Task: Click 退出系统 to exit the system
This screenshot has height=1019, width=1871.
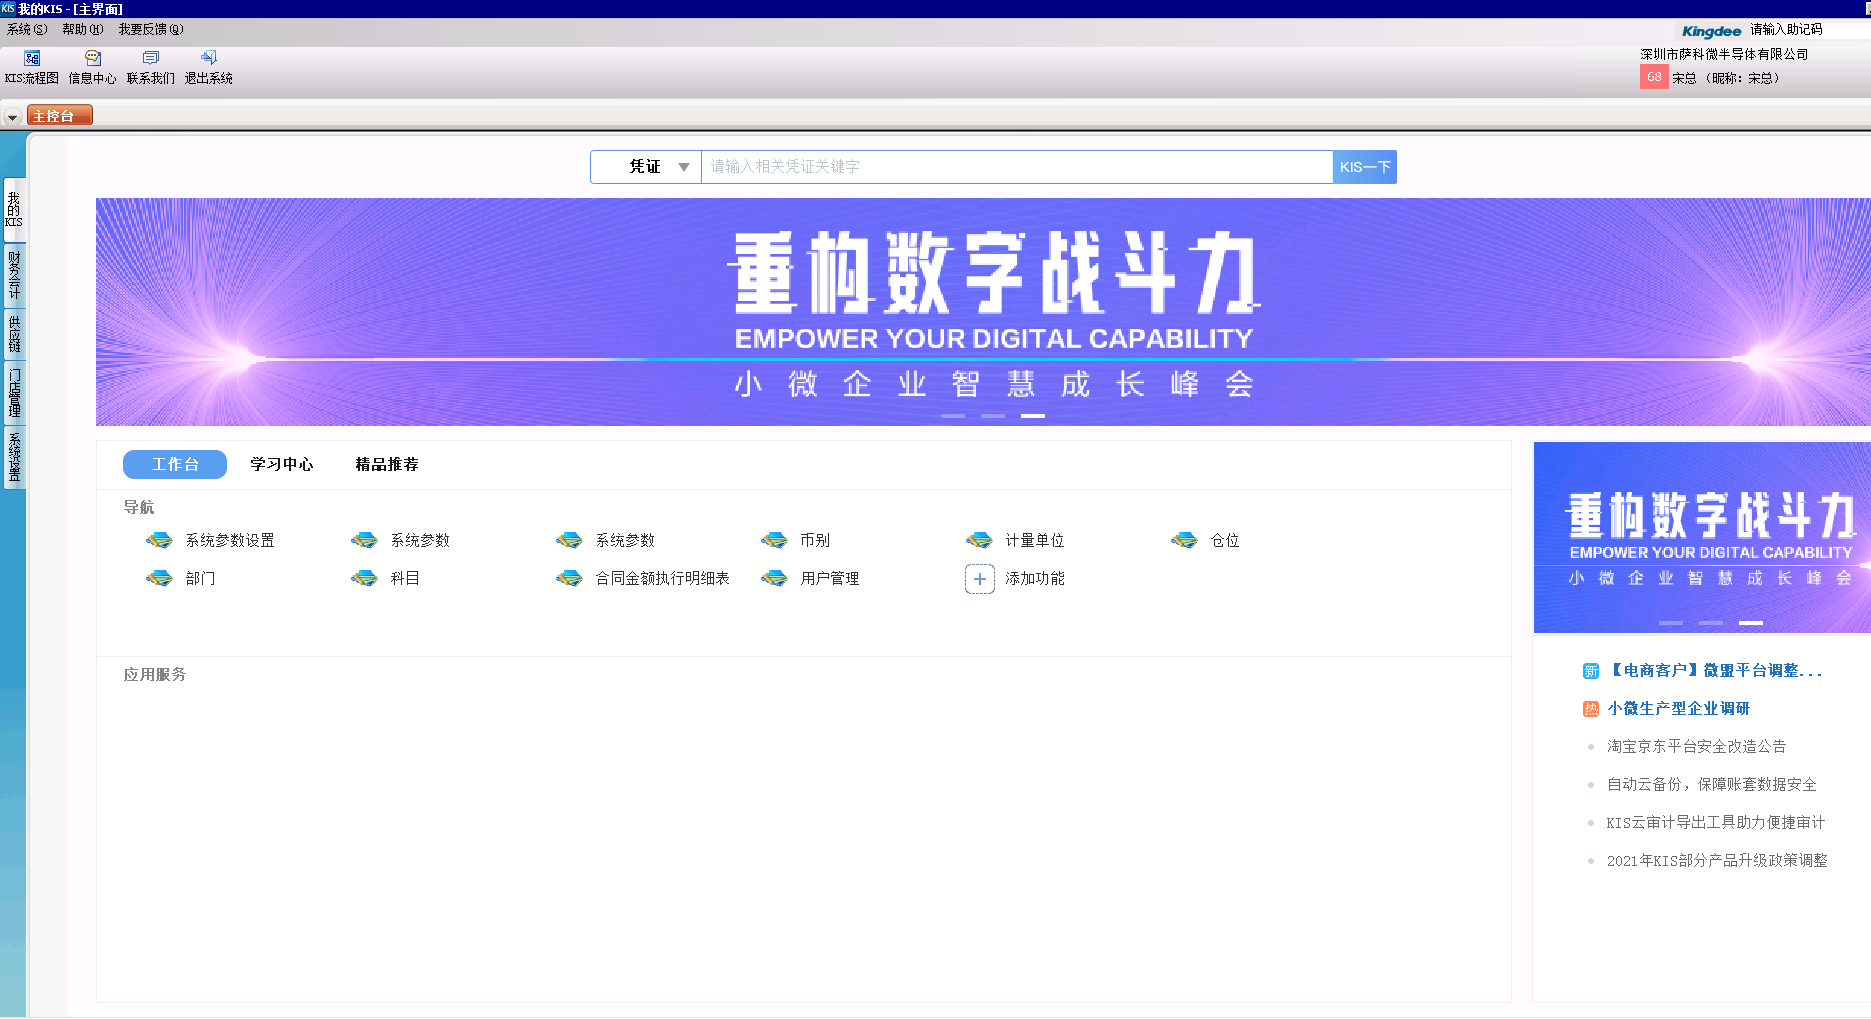Action: [208, 66]
